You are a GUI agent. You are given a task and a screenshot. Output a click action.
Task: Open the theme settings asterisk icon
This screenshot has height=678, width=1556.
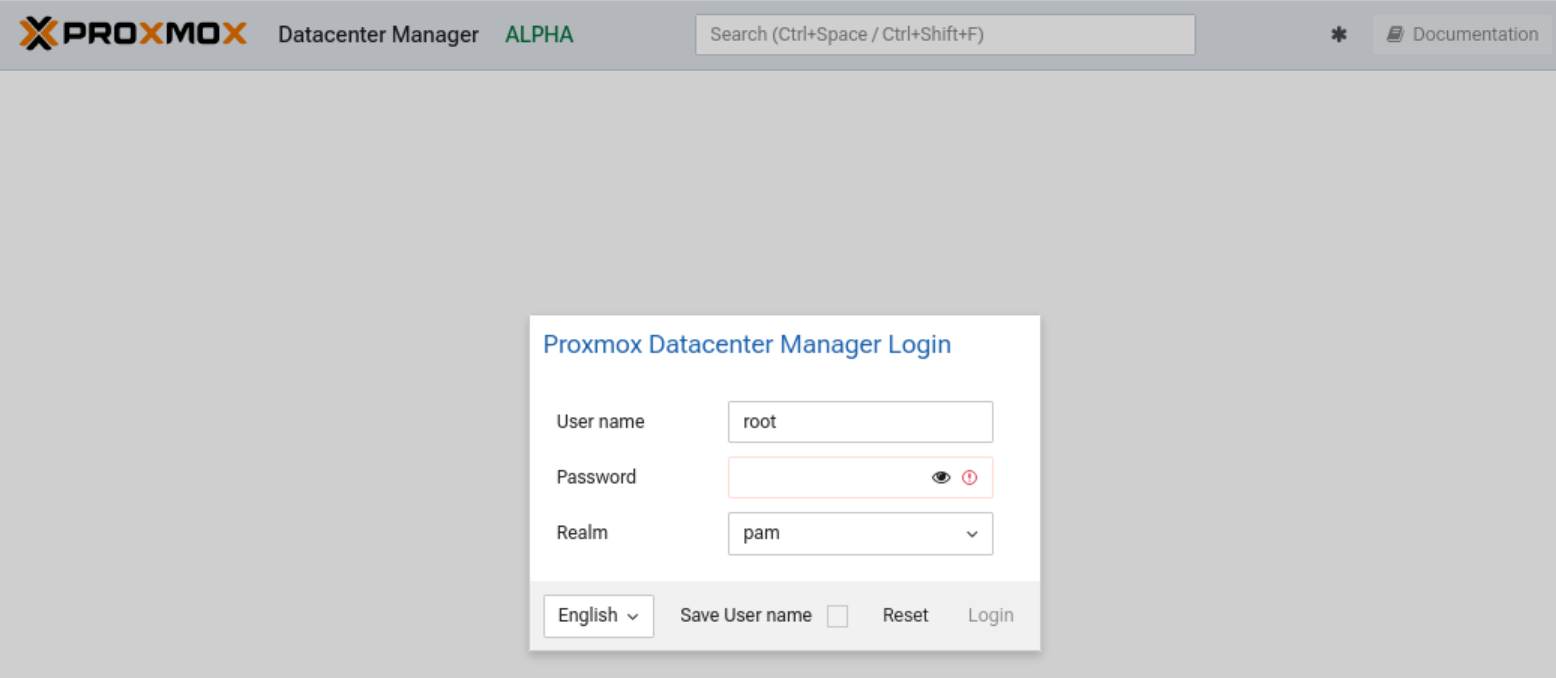1339,34
